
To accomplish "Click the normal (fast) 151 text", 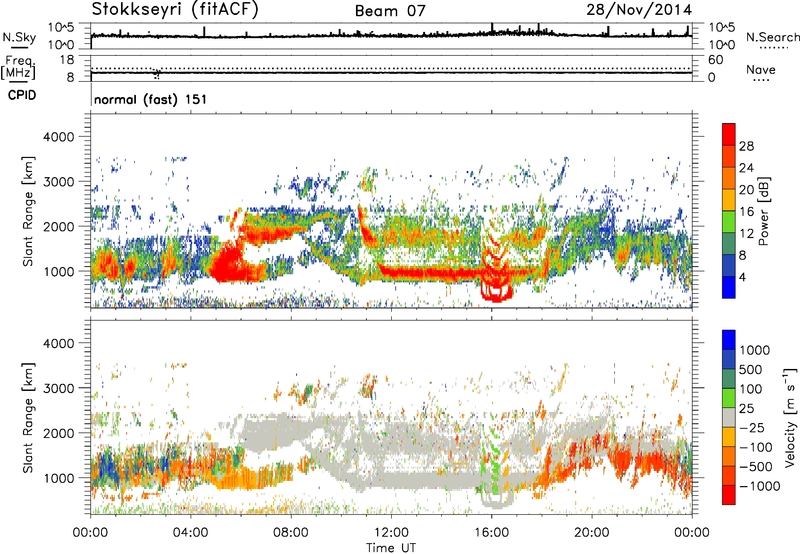I will [151, 99].
